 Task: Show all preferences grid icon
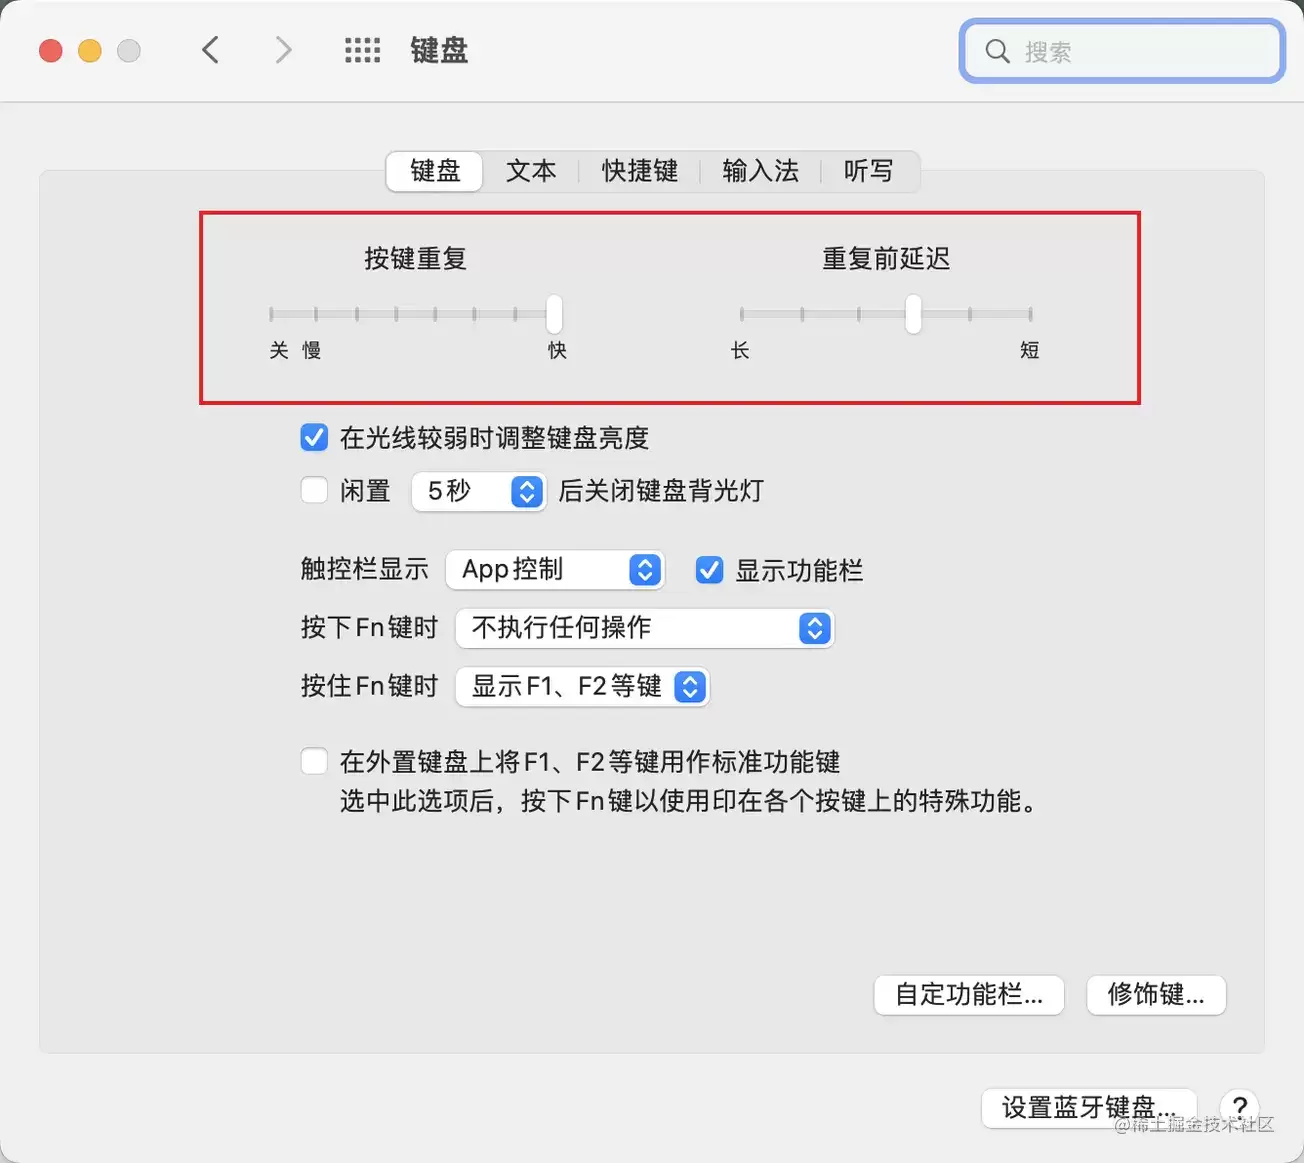362,50
